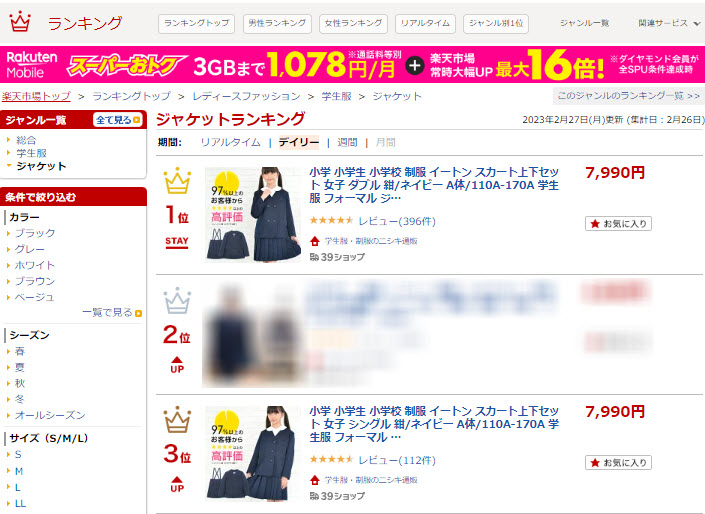Click the star お気に入り button for third product
Image resolution: width=705 pixels, height=514 pixels.
point(618,462)
